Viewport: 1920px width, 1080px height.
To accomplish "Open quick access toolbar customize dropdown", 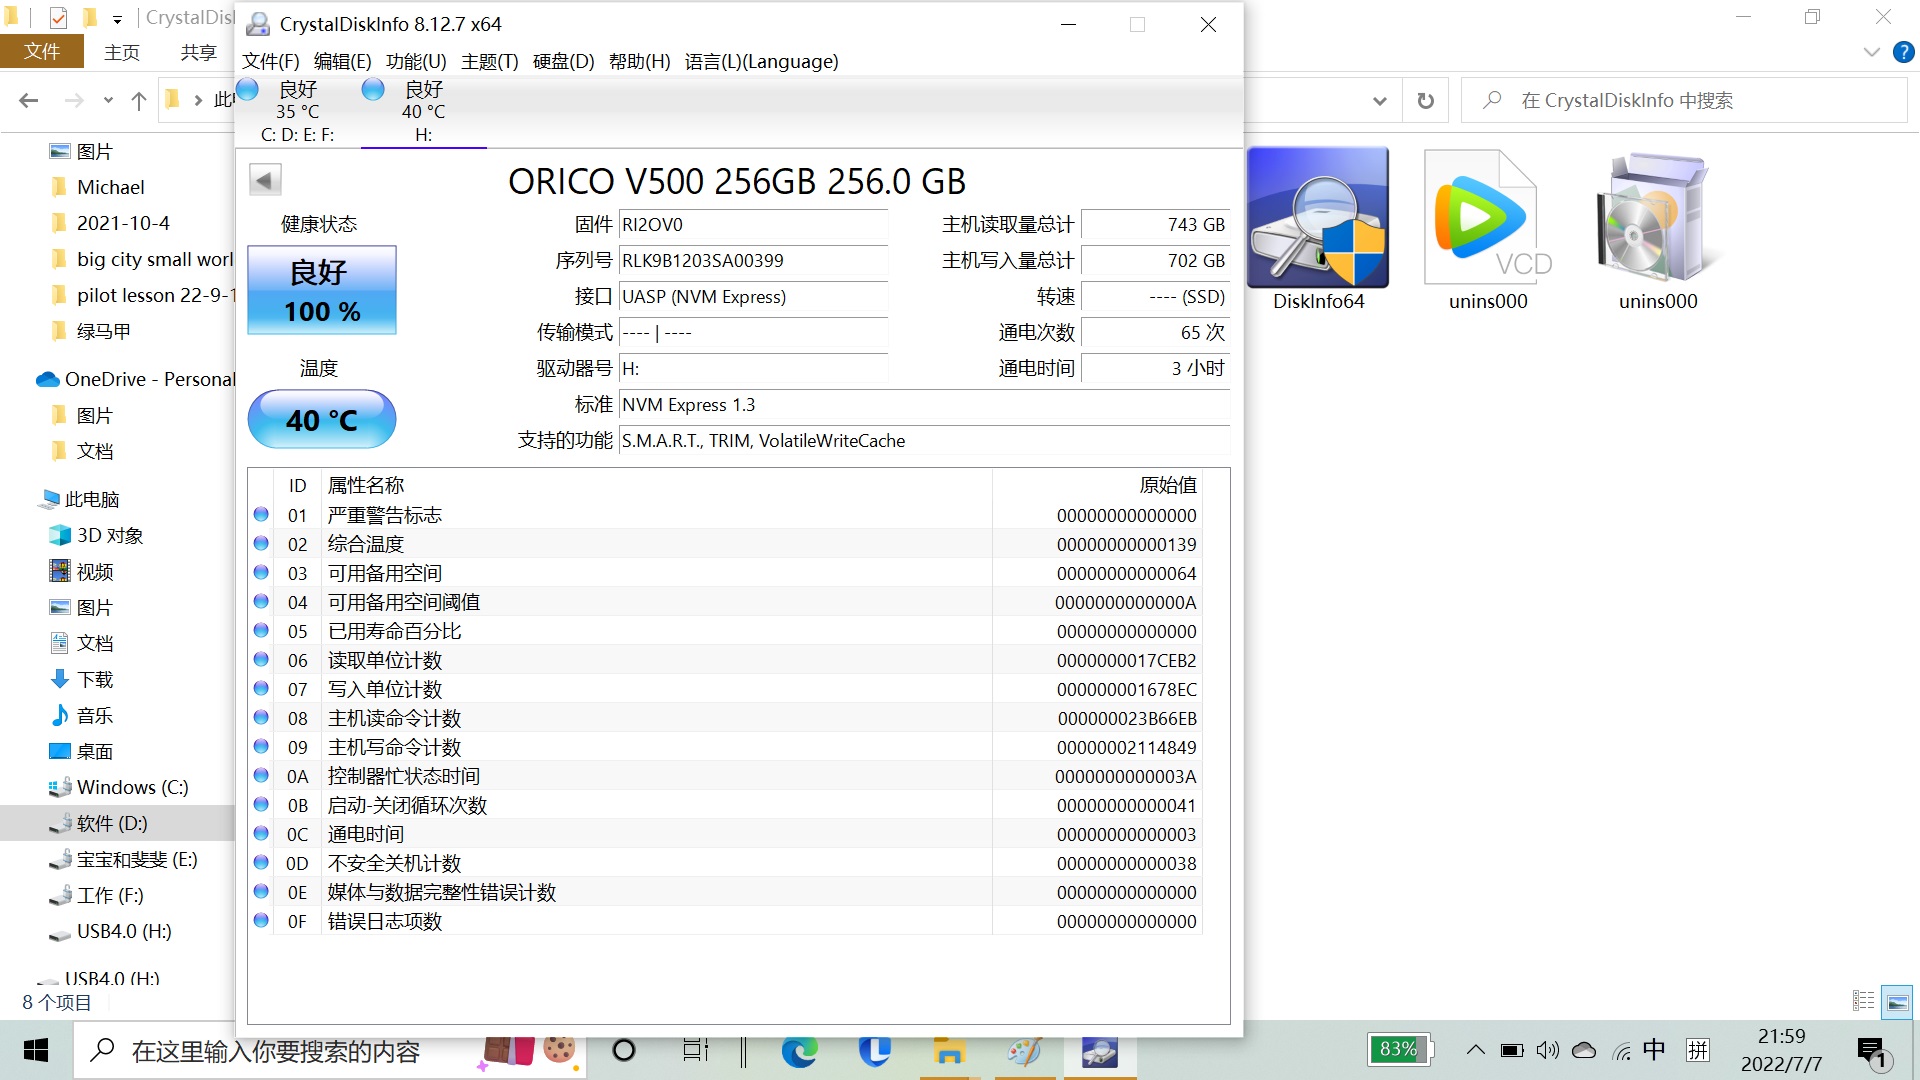I will pyautogui.click(x=117, y=19).
